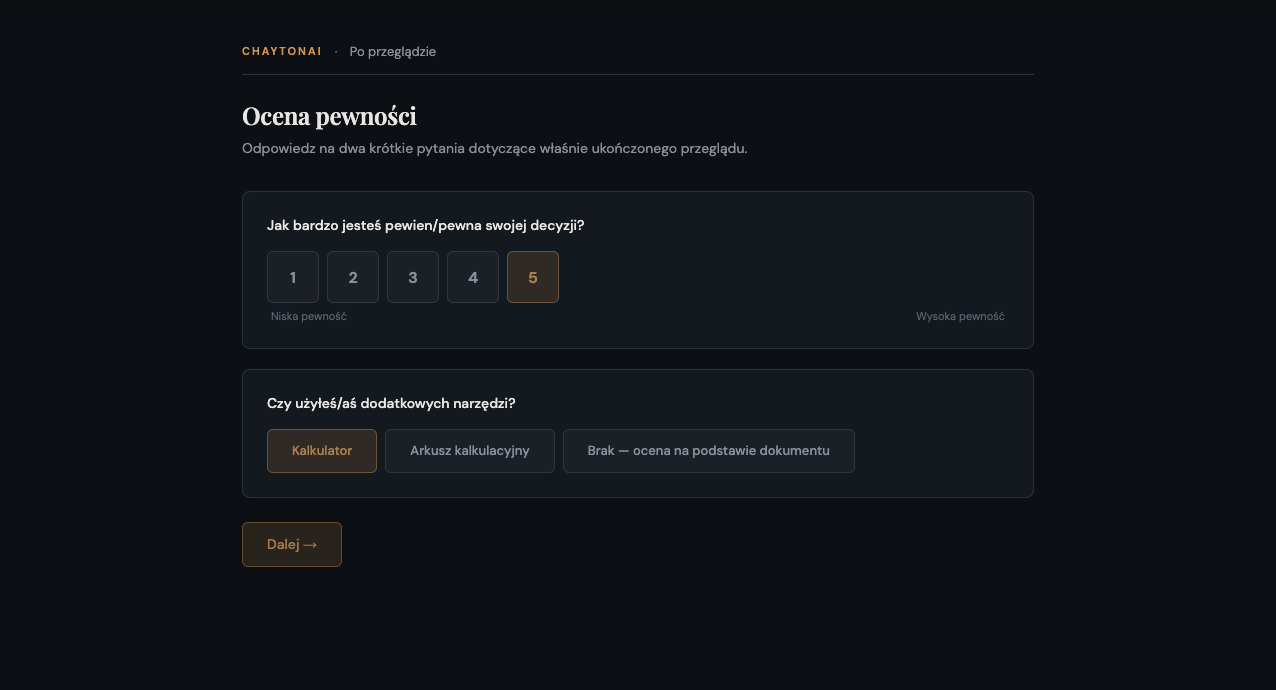Click the subtitle starting with "Odpowiedz na dwa"
The height and width of the screenshot is (690, 1276).
tap(494, 149)
